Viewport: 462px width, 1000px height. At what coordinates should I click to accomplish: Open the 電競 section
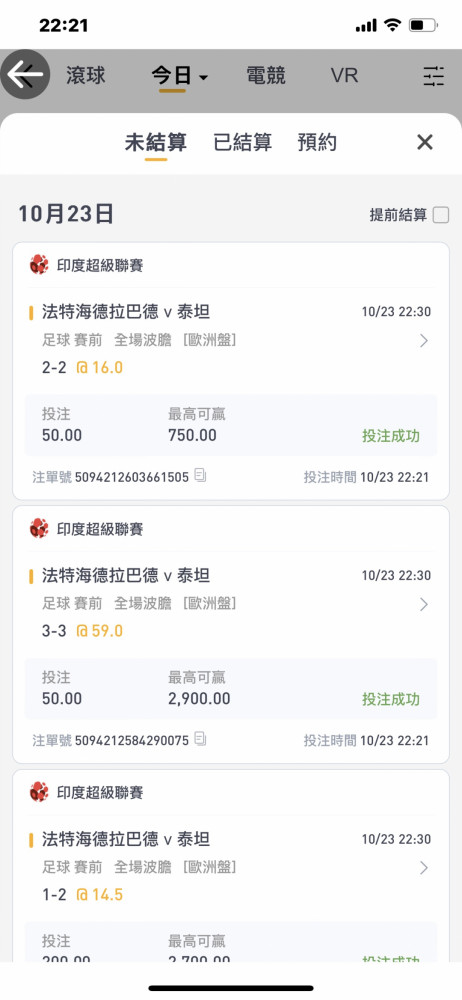(x=265, y=76)
